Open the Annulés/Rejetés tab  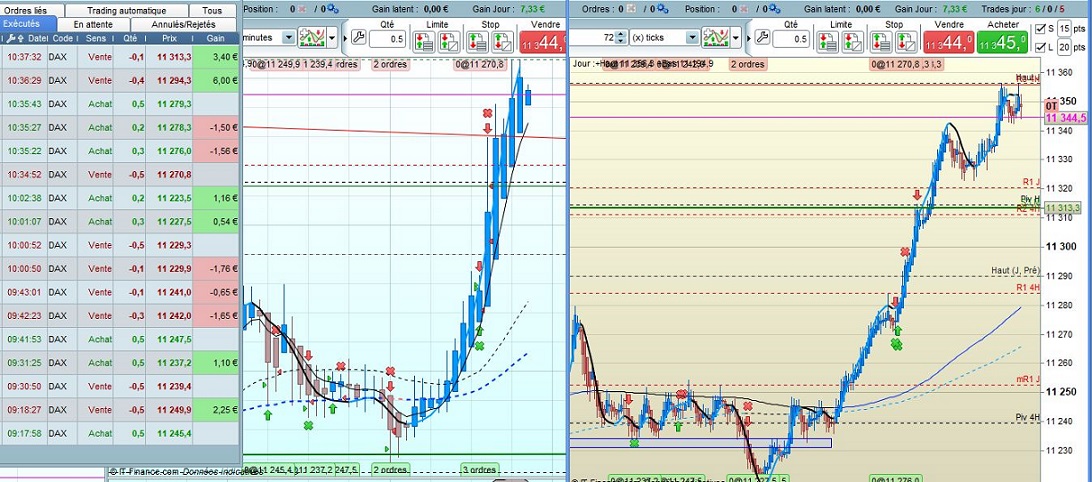click(x=184, y=24)
